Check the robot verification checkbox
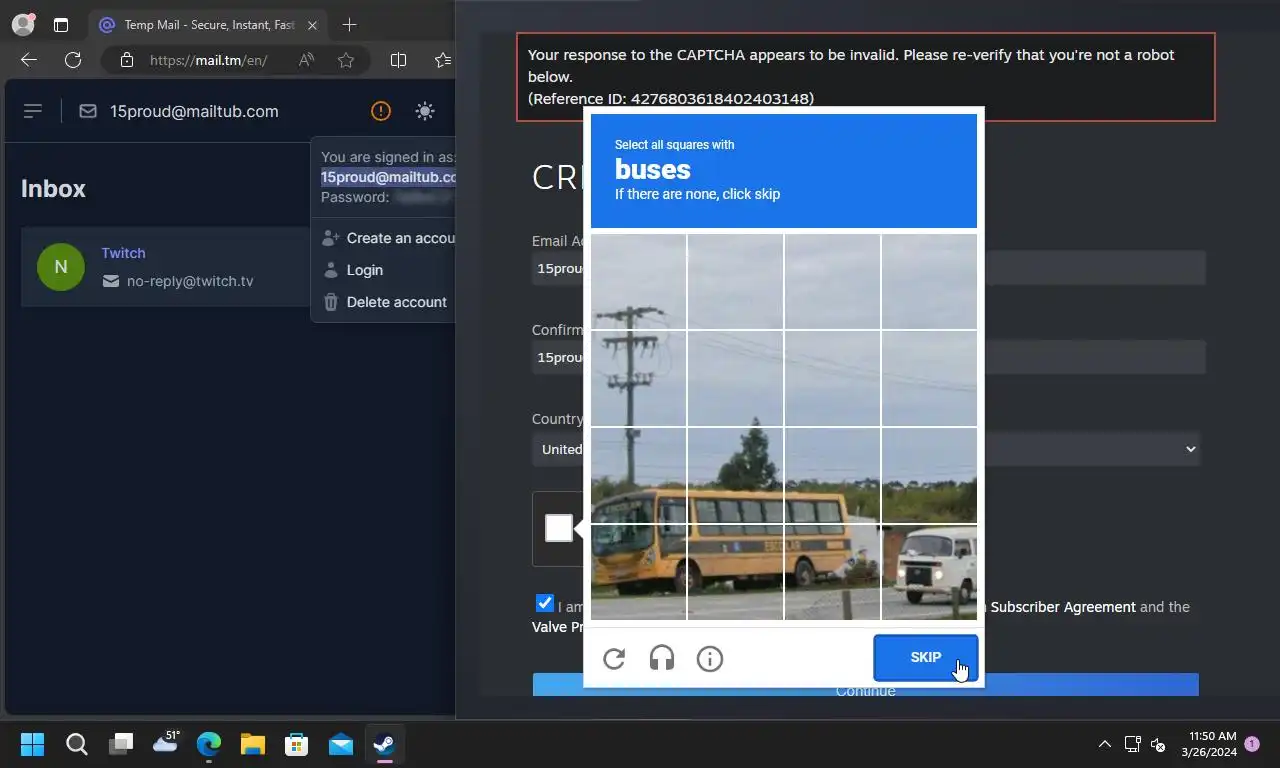Image resolution: width=1280 pixels, height=768 pixels. click(x=559, y=528)
